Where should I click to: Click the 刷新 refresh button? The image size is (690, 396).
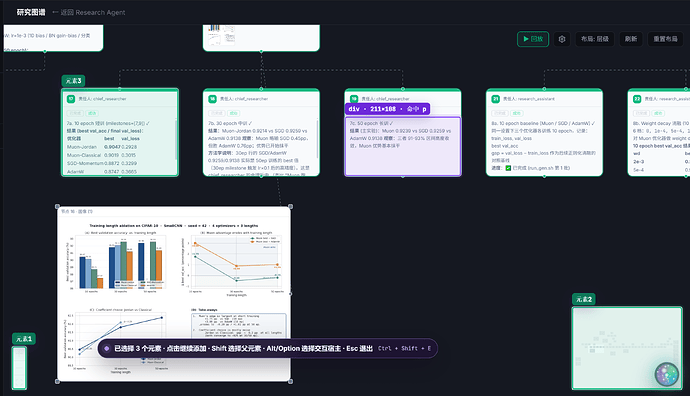[x=631, y=39]
